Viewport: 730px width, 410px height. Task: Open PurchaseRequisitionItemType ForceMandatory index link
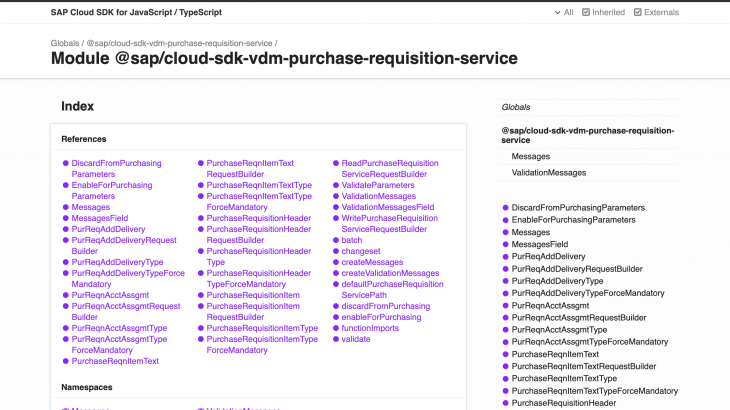click(262, 345)
